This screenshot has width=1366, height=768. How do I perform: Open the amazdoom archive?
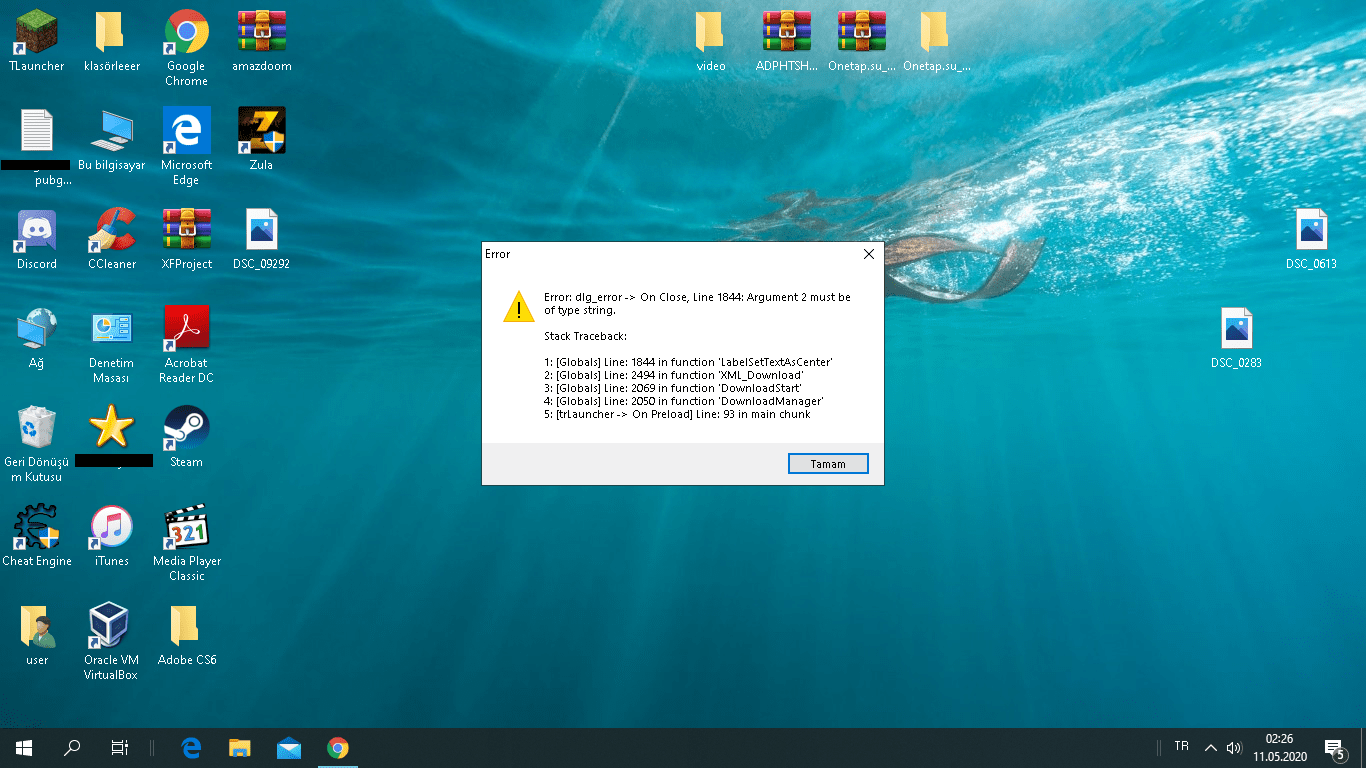click(x=261, y=42)
